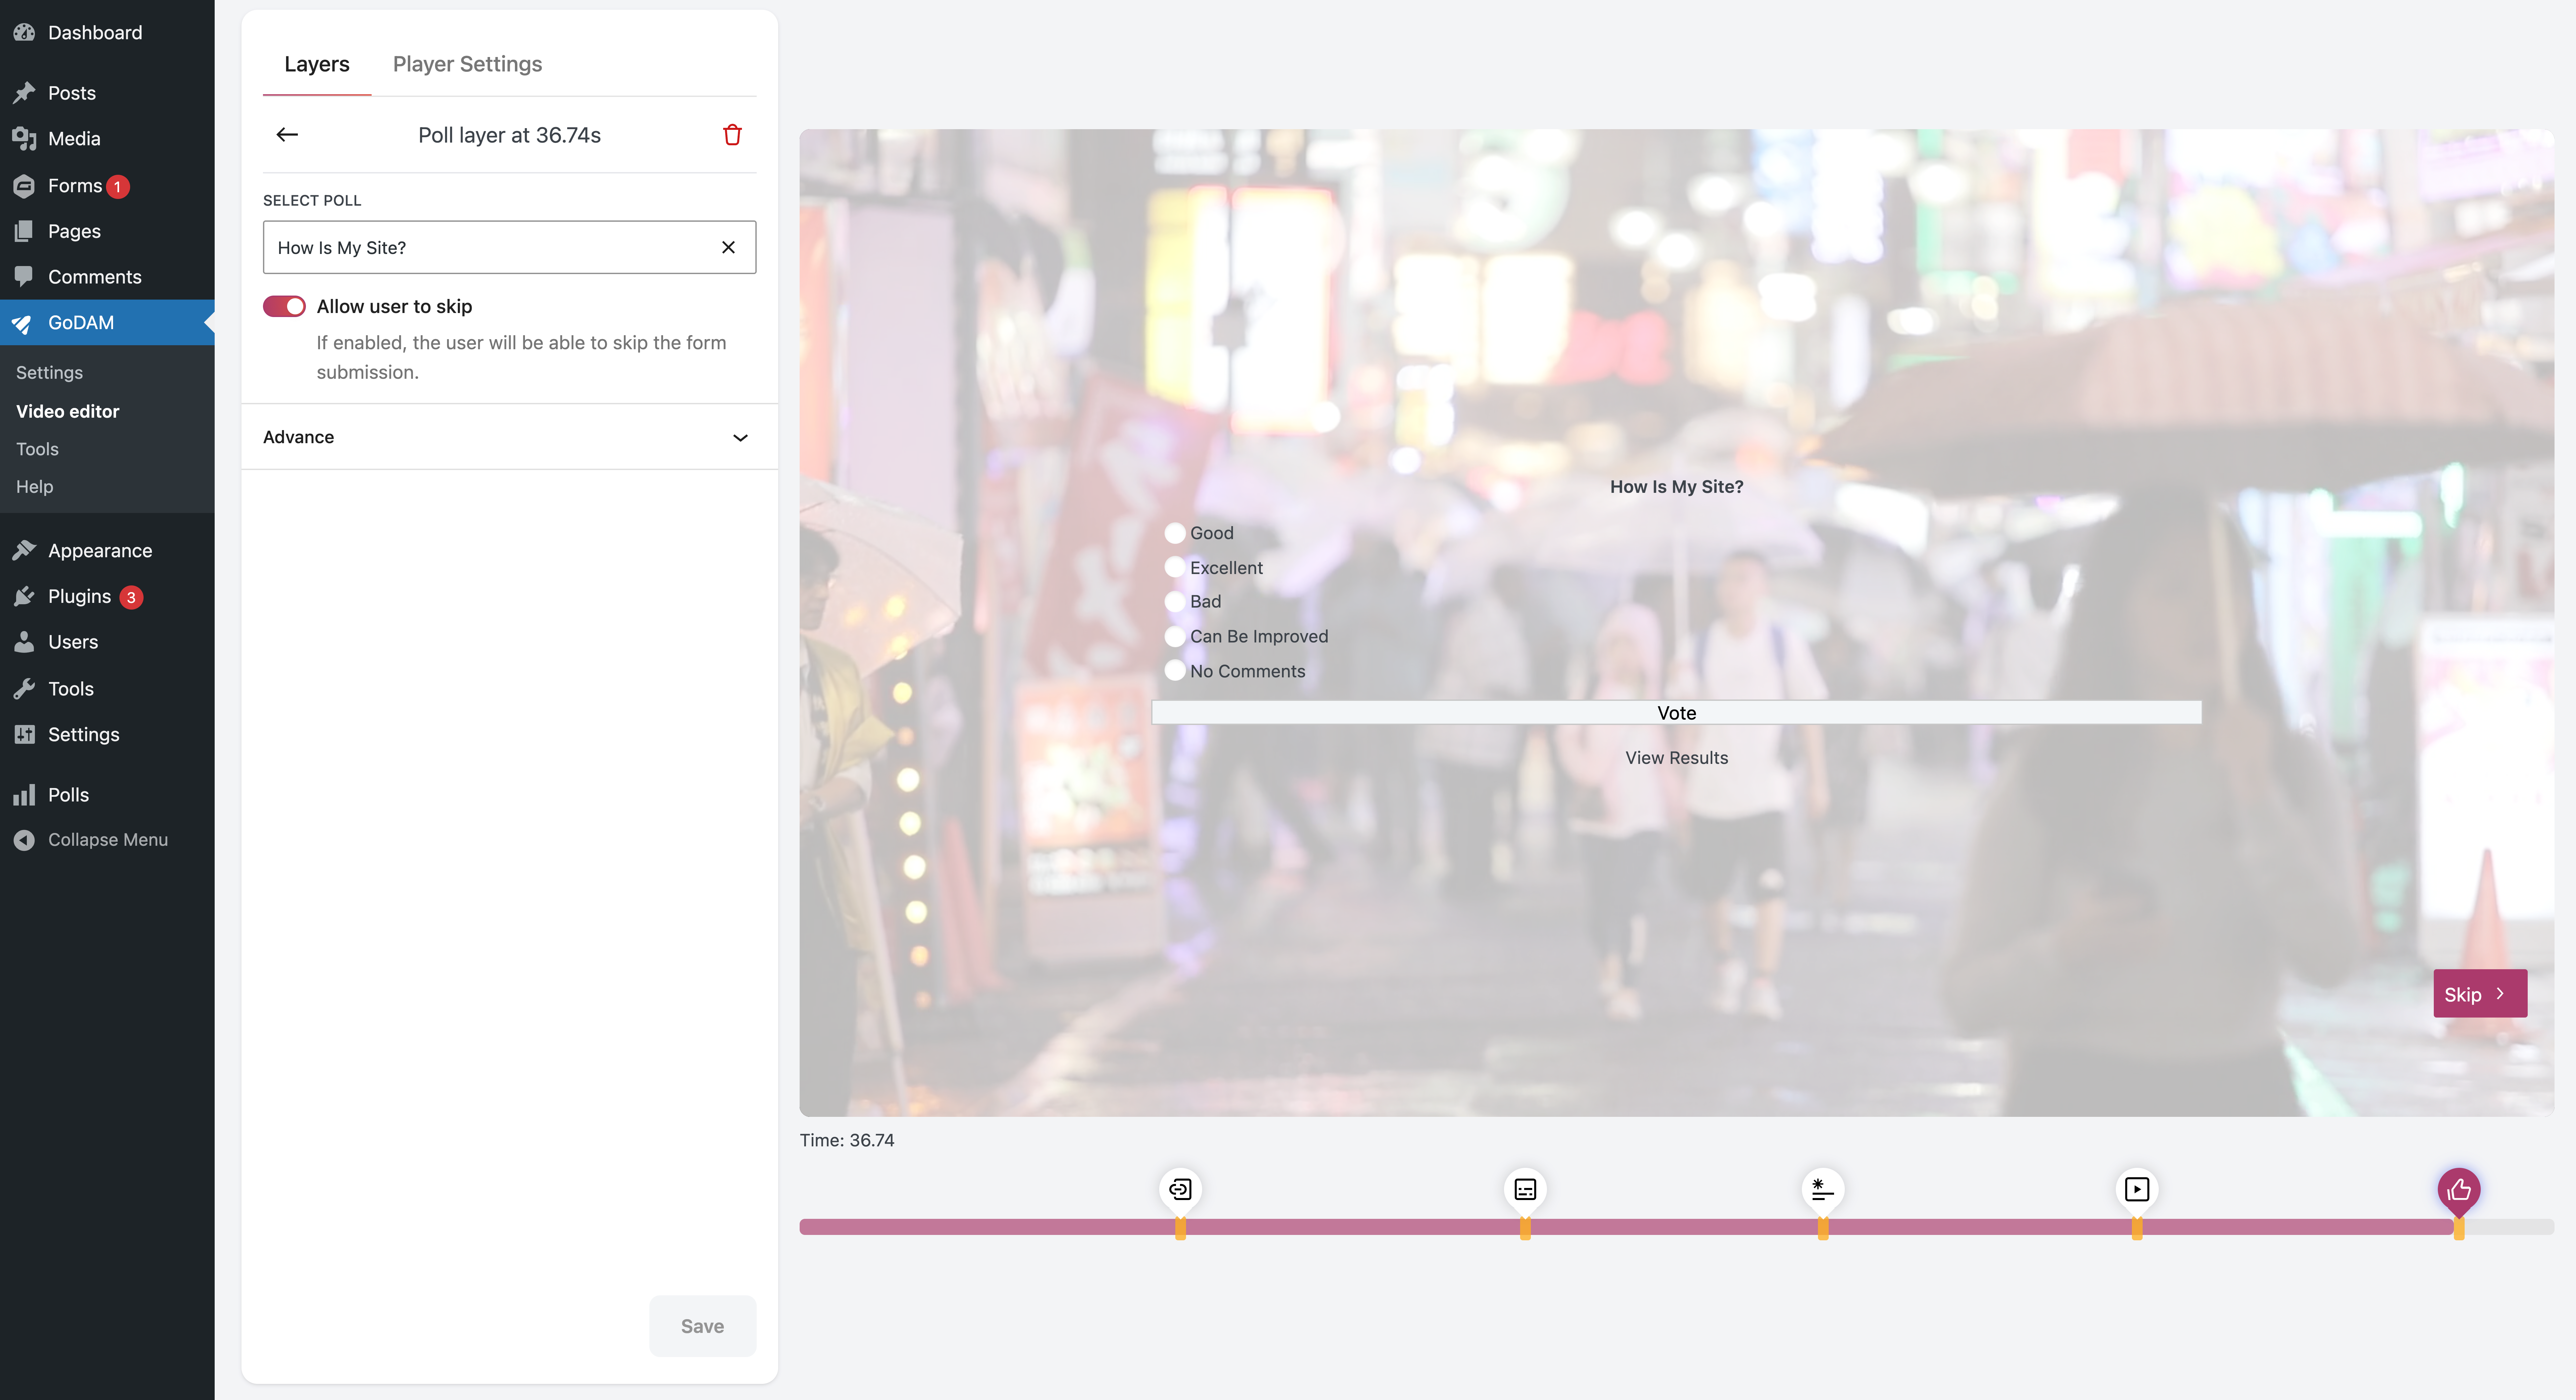Select the Can Be Improved option
The height and width of the screenshot is (1400, 2576).
click(x=1175, y=636)
